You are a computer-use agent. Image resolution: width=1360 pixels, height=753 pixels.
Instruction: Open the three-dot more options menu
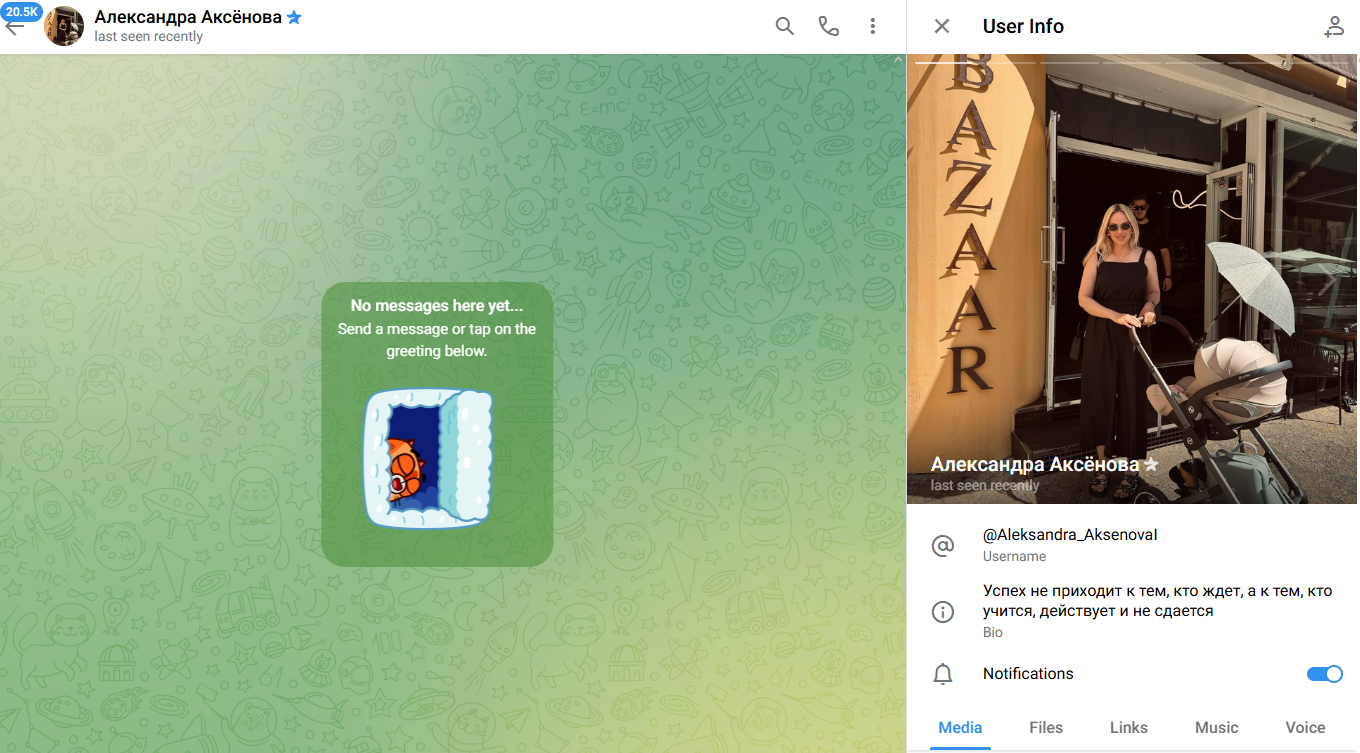point(873,26)
